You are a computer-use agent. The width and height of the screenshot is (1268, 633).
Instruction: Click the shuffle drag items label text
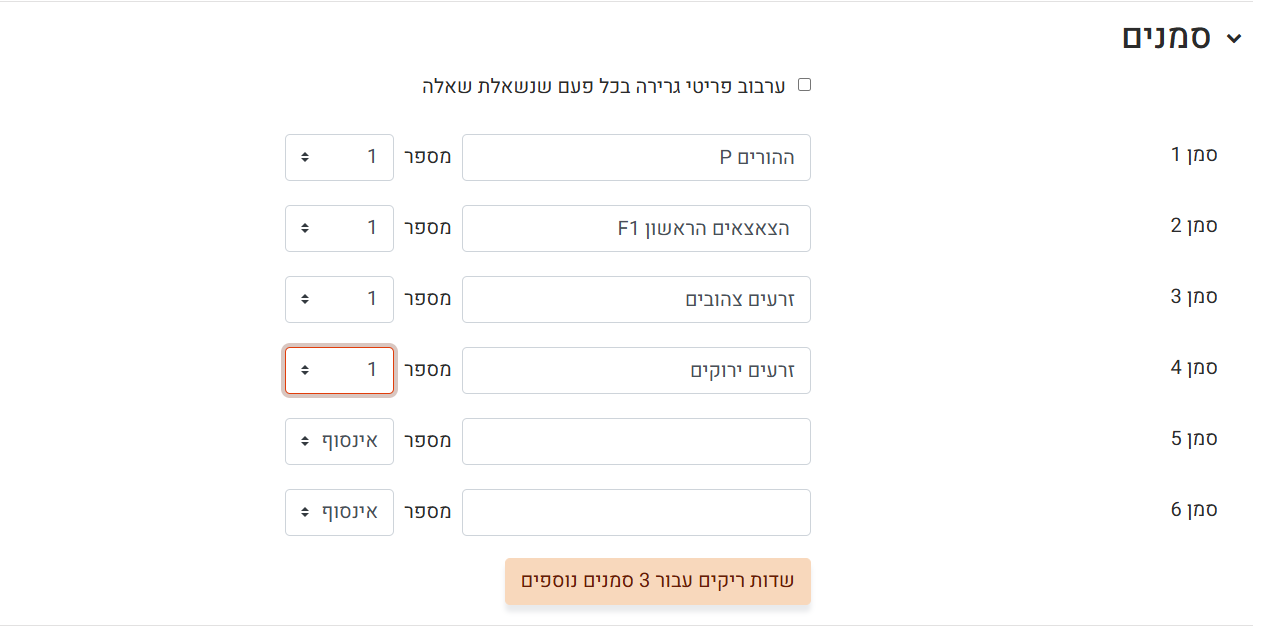coord(603,86)
